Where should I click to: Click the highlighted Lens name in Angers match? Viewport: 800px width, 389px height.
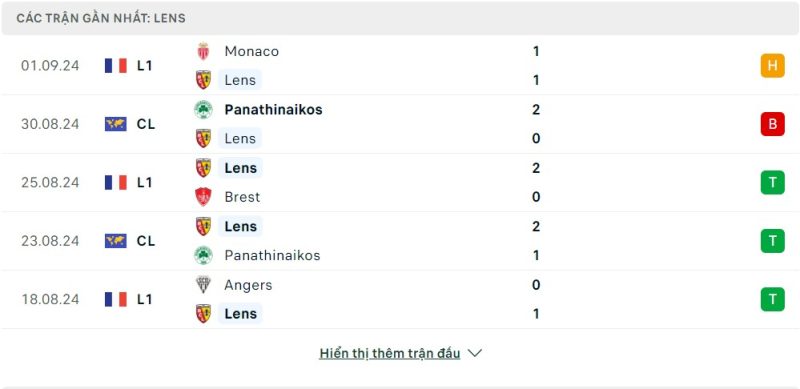pyautogui.click(x=240, y=313)
